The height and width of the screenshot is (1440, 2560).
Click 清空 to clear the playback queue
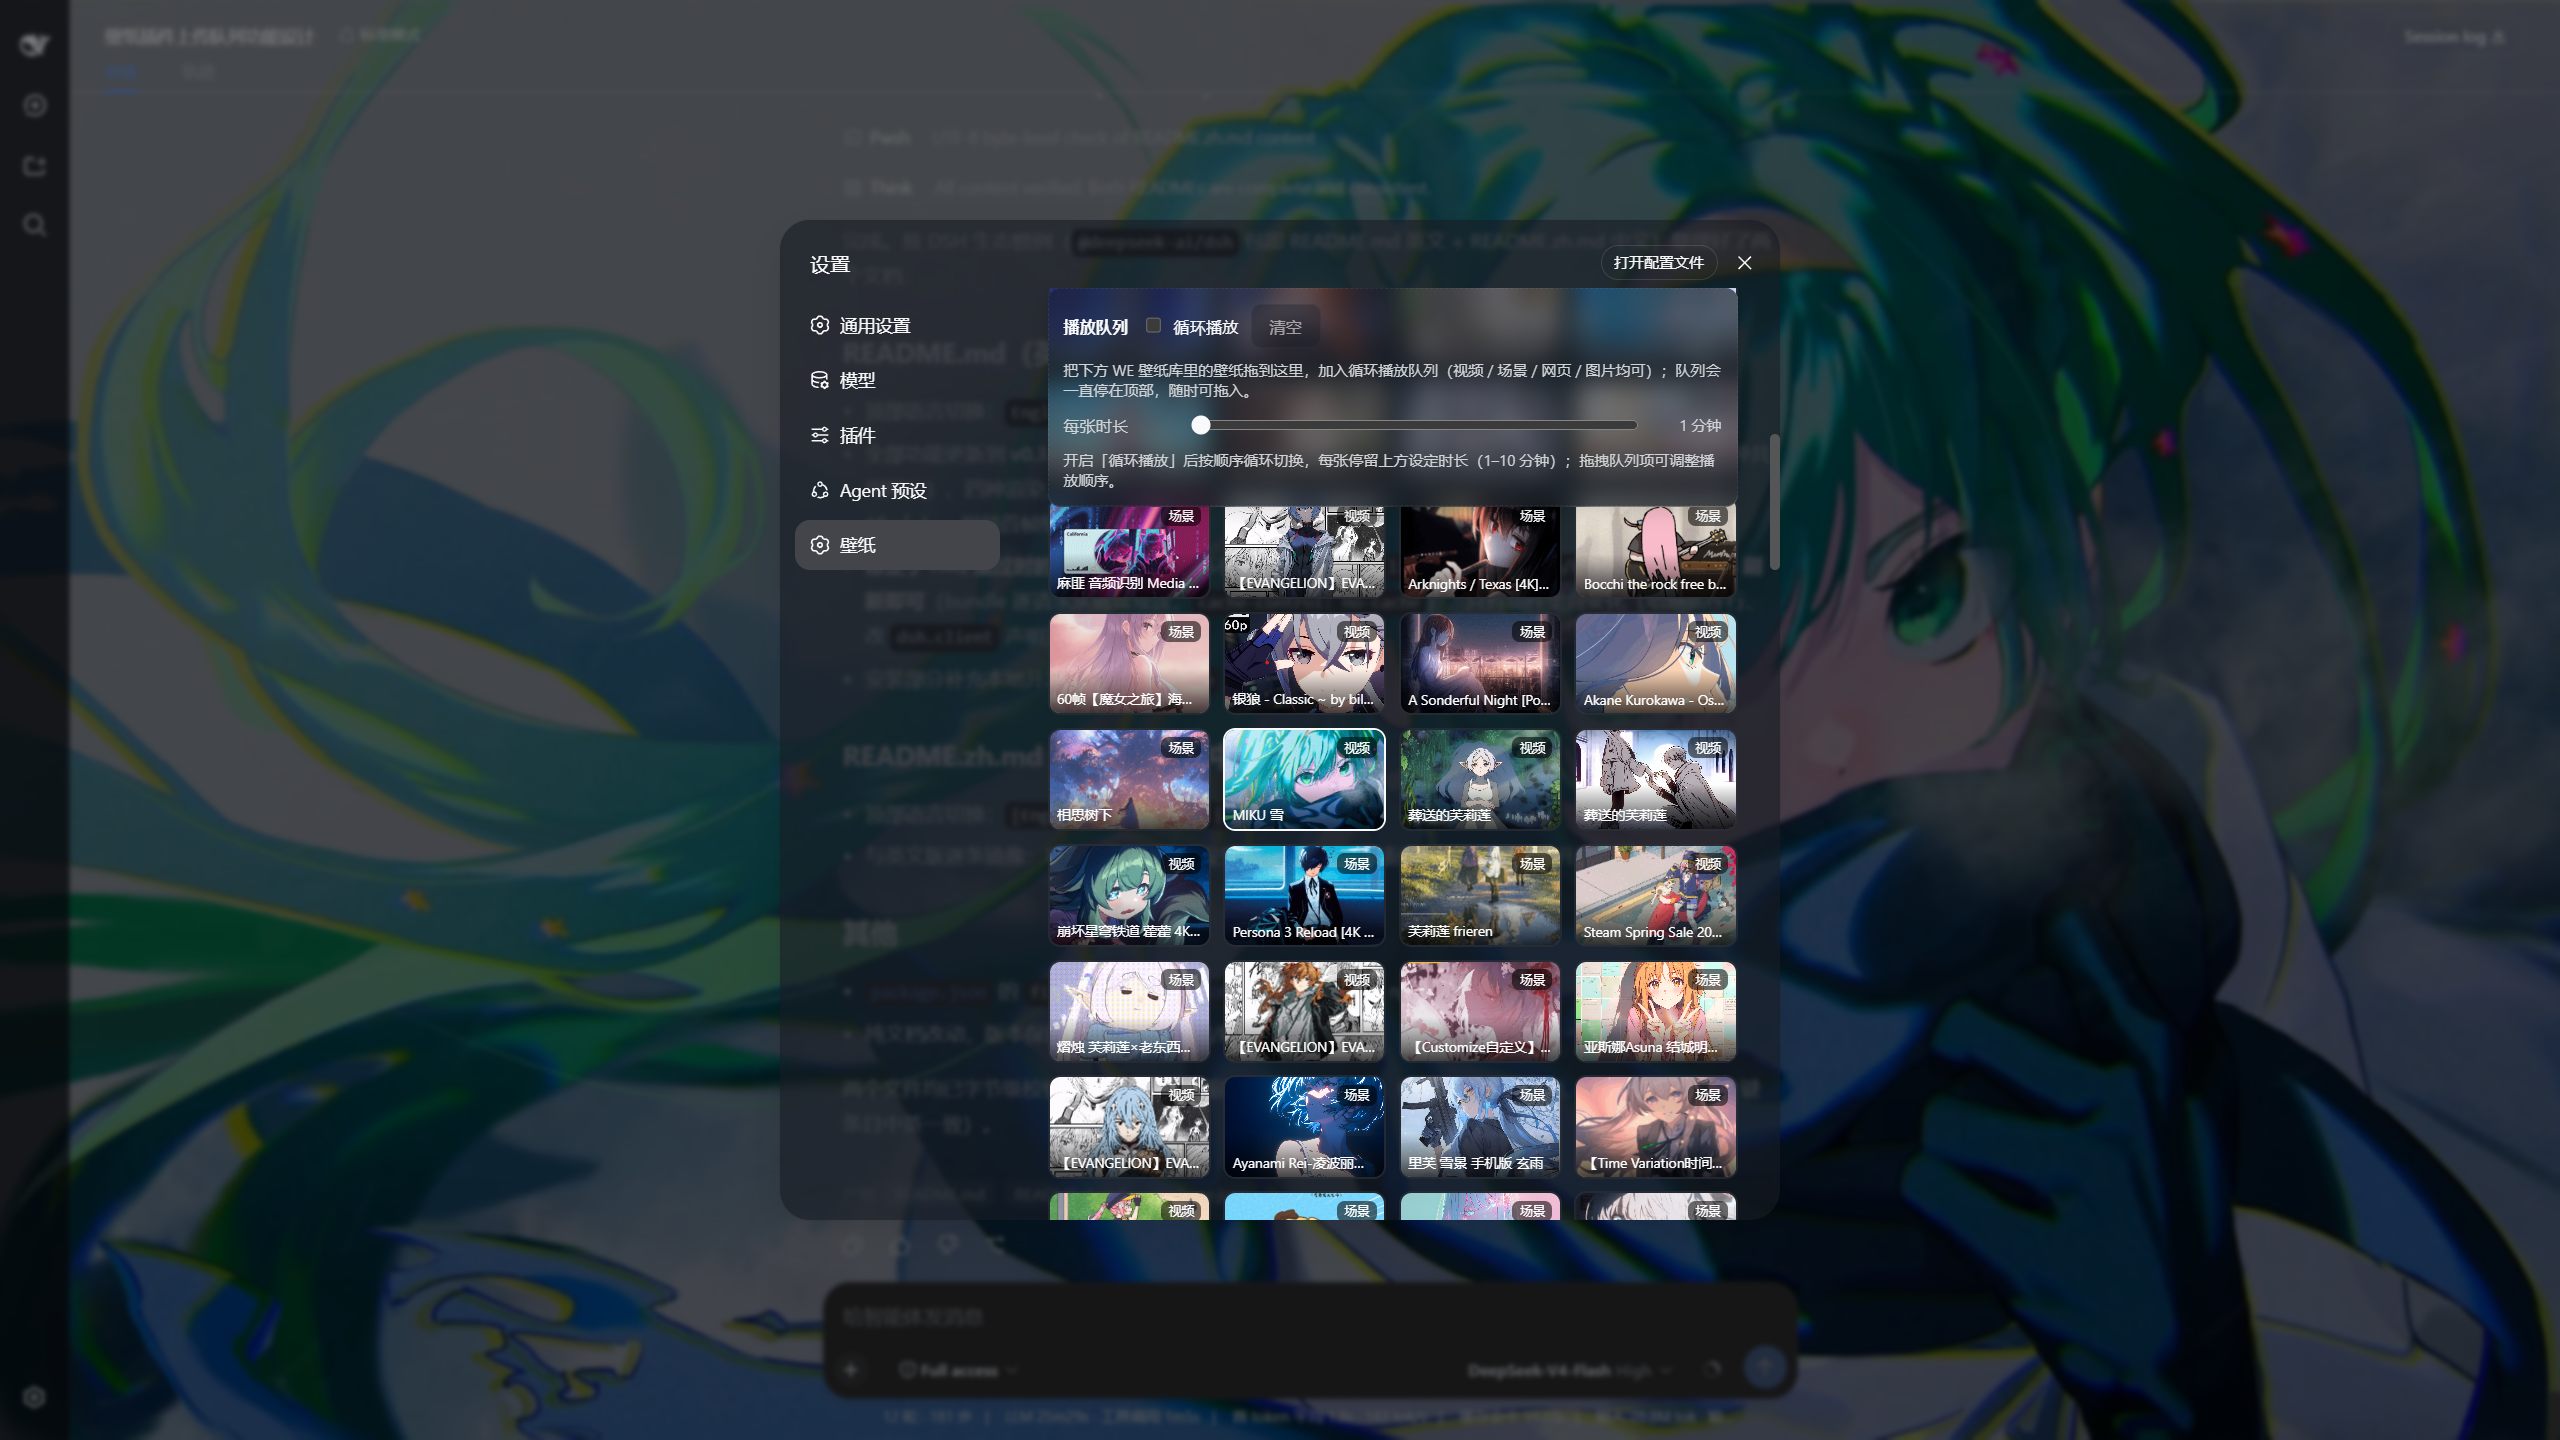coord(1285,327)
